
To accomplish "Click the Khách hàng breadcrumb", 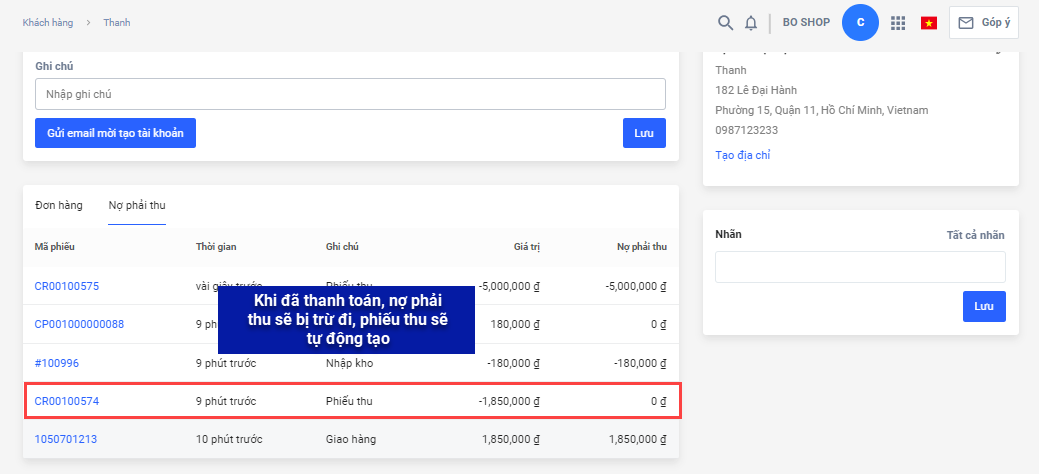I will tap(47, 22).
